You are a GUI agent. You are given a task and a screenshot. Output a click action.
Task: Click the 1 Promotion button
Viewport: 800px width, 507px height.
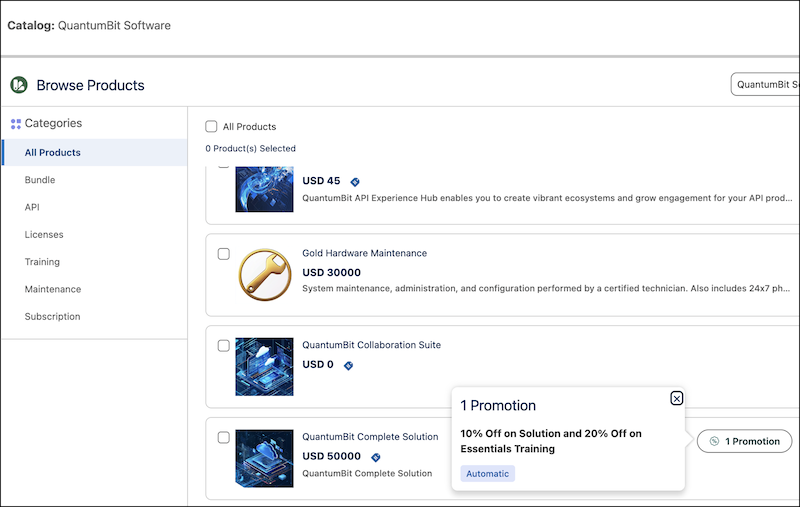point(744,441)
